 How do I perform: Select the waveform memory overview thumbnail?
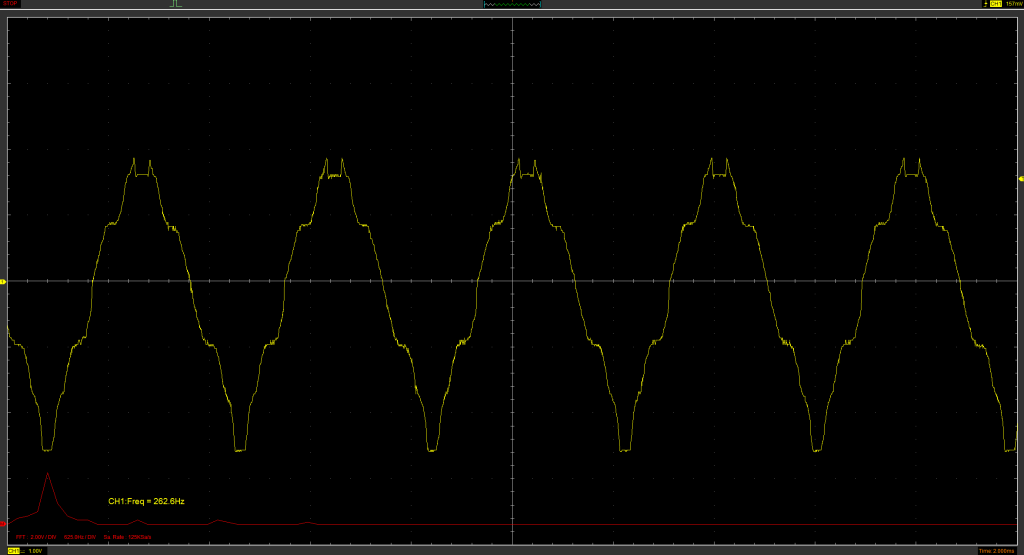pyautogui.click(x=512, y=4)
